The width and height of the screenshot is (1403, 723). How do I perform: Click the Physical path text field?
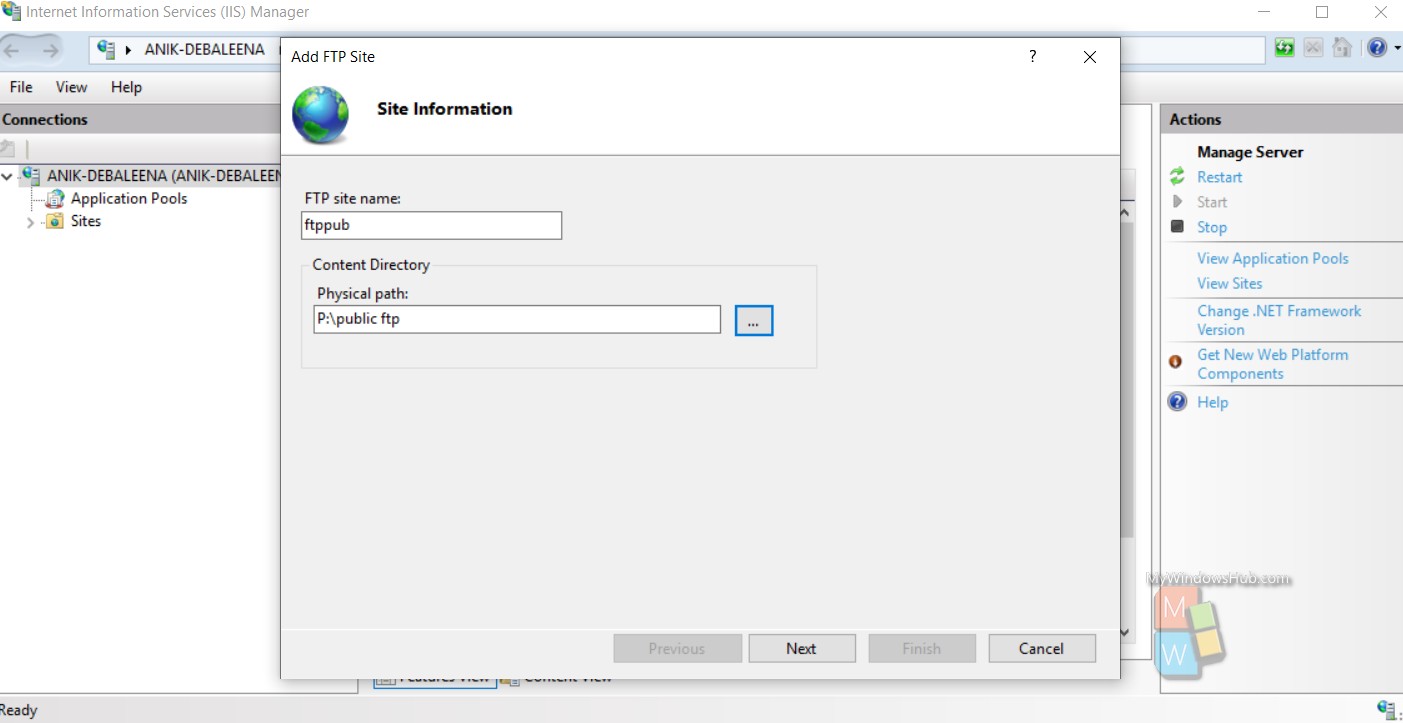point(517,319)
